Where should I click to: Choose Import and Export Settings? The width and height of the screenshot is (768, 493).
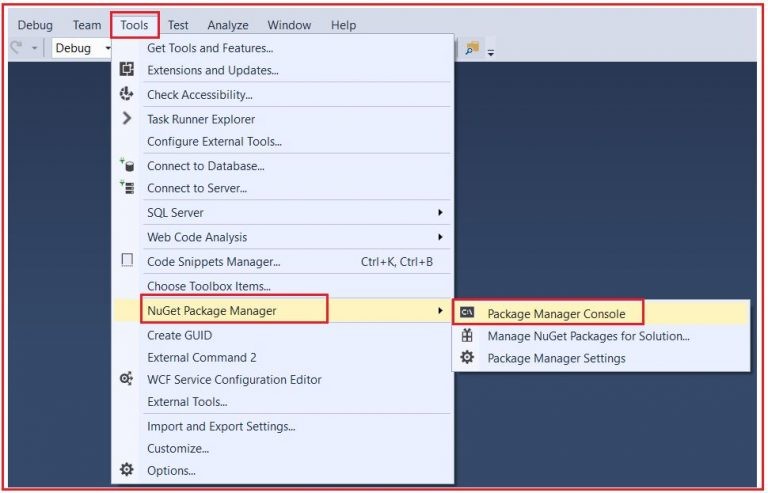point(221,426)
